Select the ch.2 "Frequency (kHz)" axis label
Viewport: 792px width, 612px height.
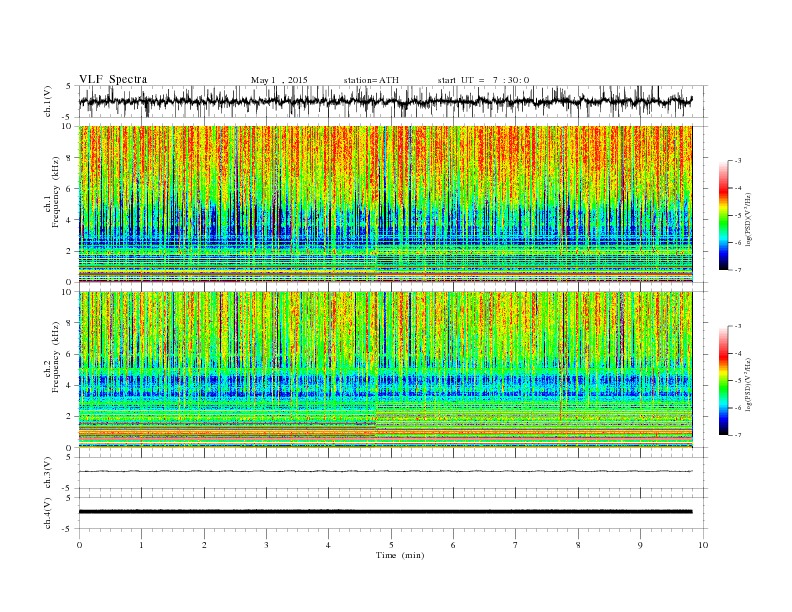tap(55, 358)
